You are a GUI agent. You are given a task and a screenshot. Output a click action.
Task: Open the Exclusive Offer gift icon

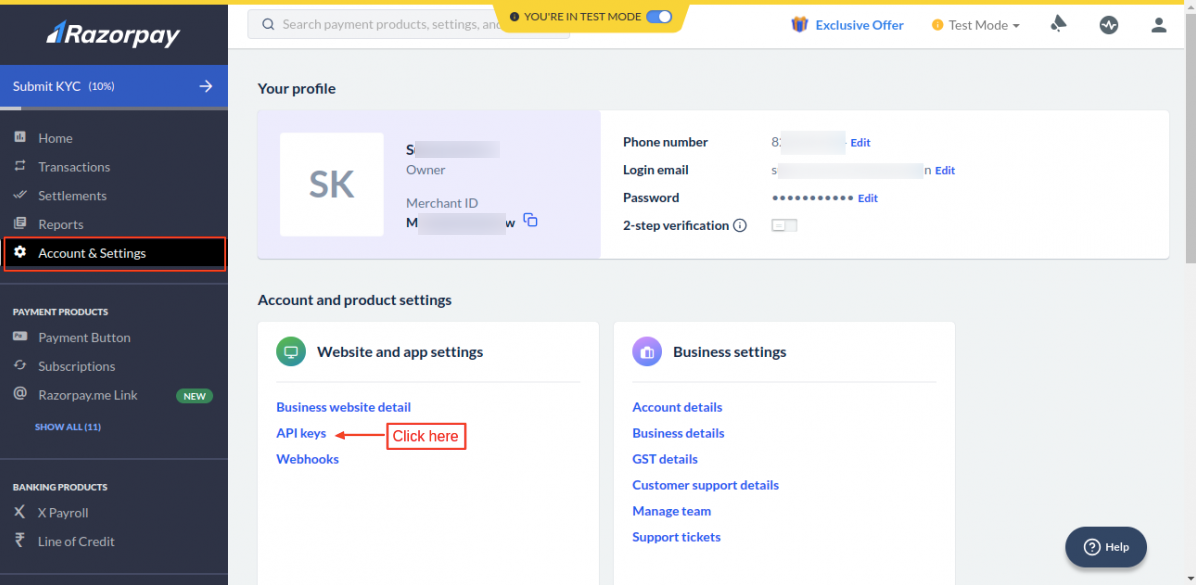(x=799, y=25)
